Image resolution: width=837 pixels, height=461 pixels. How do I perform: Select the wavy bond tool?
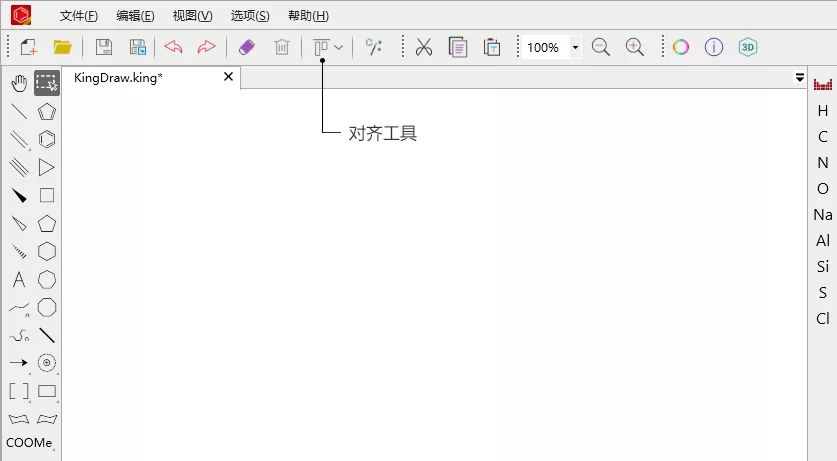pos(19,336)
